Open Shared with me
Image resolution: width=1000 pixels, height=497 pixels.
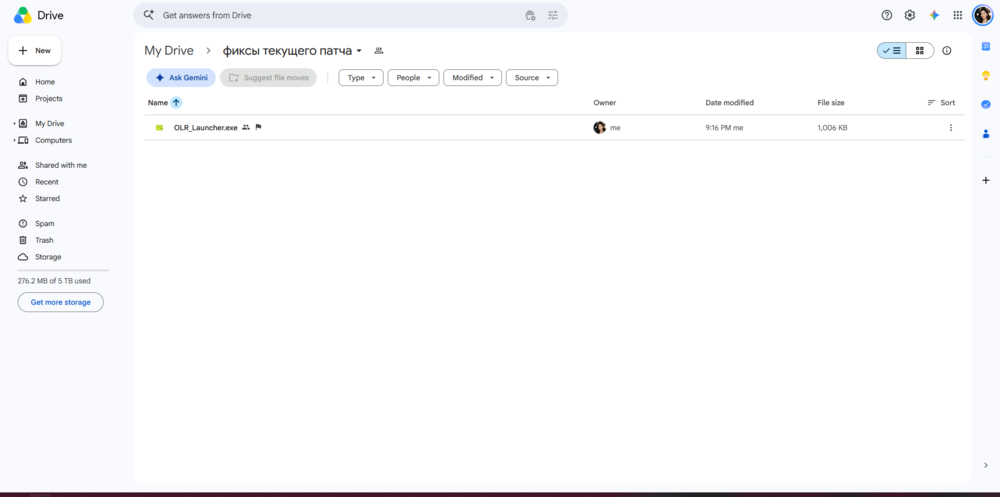tap(62, 165)
